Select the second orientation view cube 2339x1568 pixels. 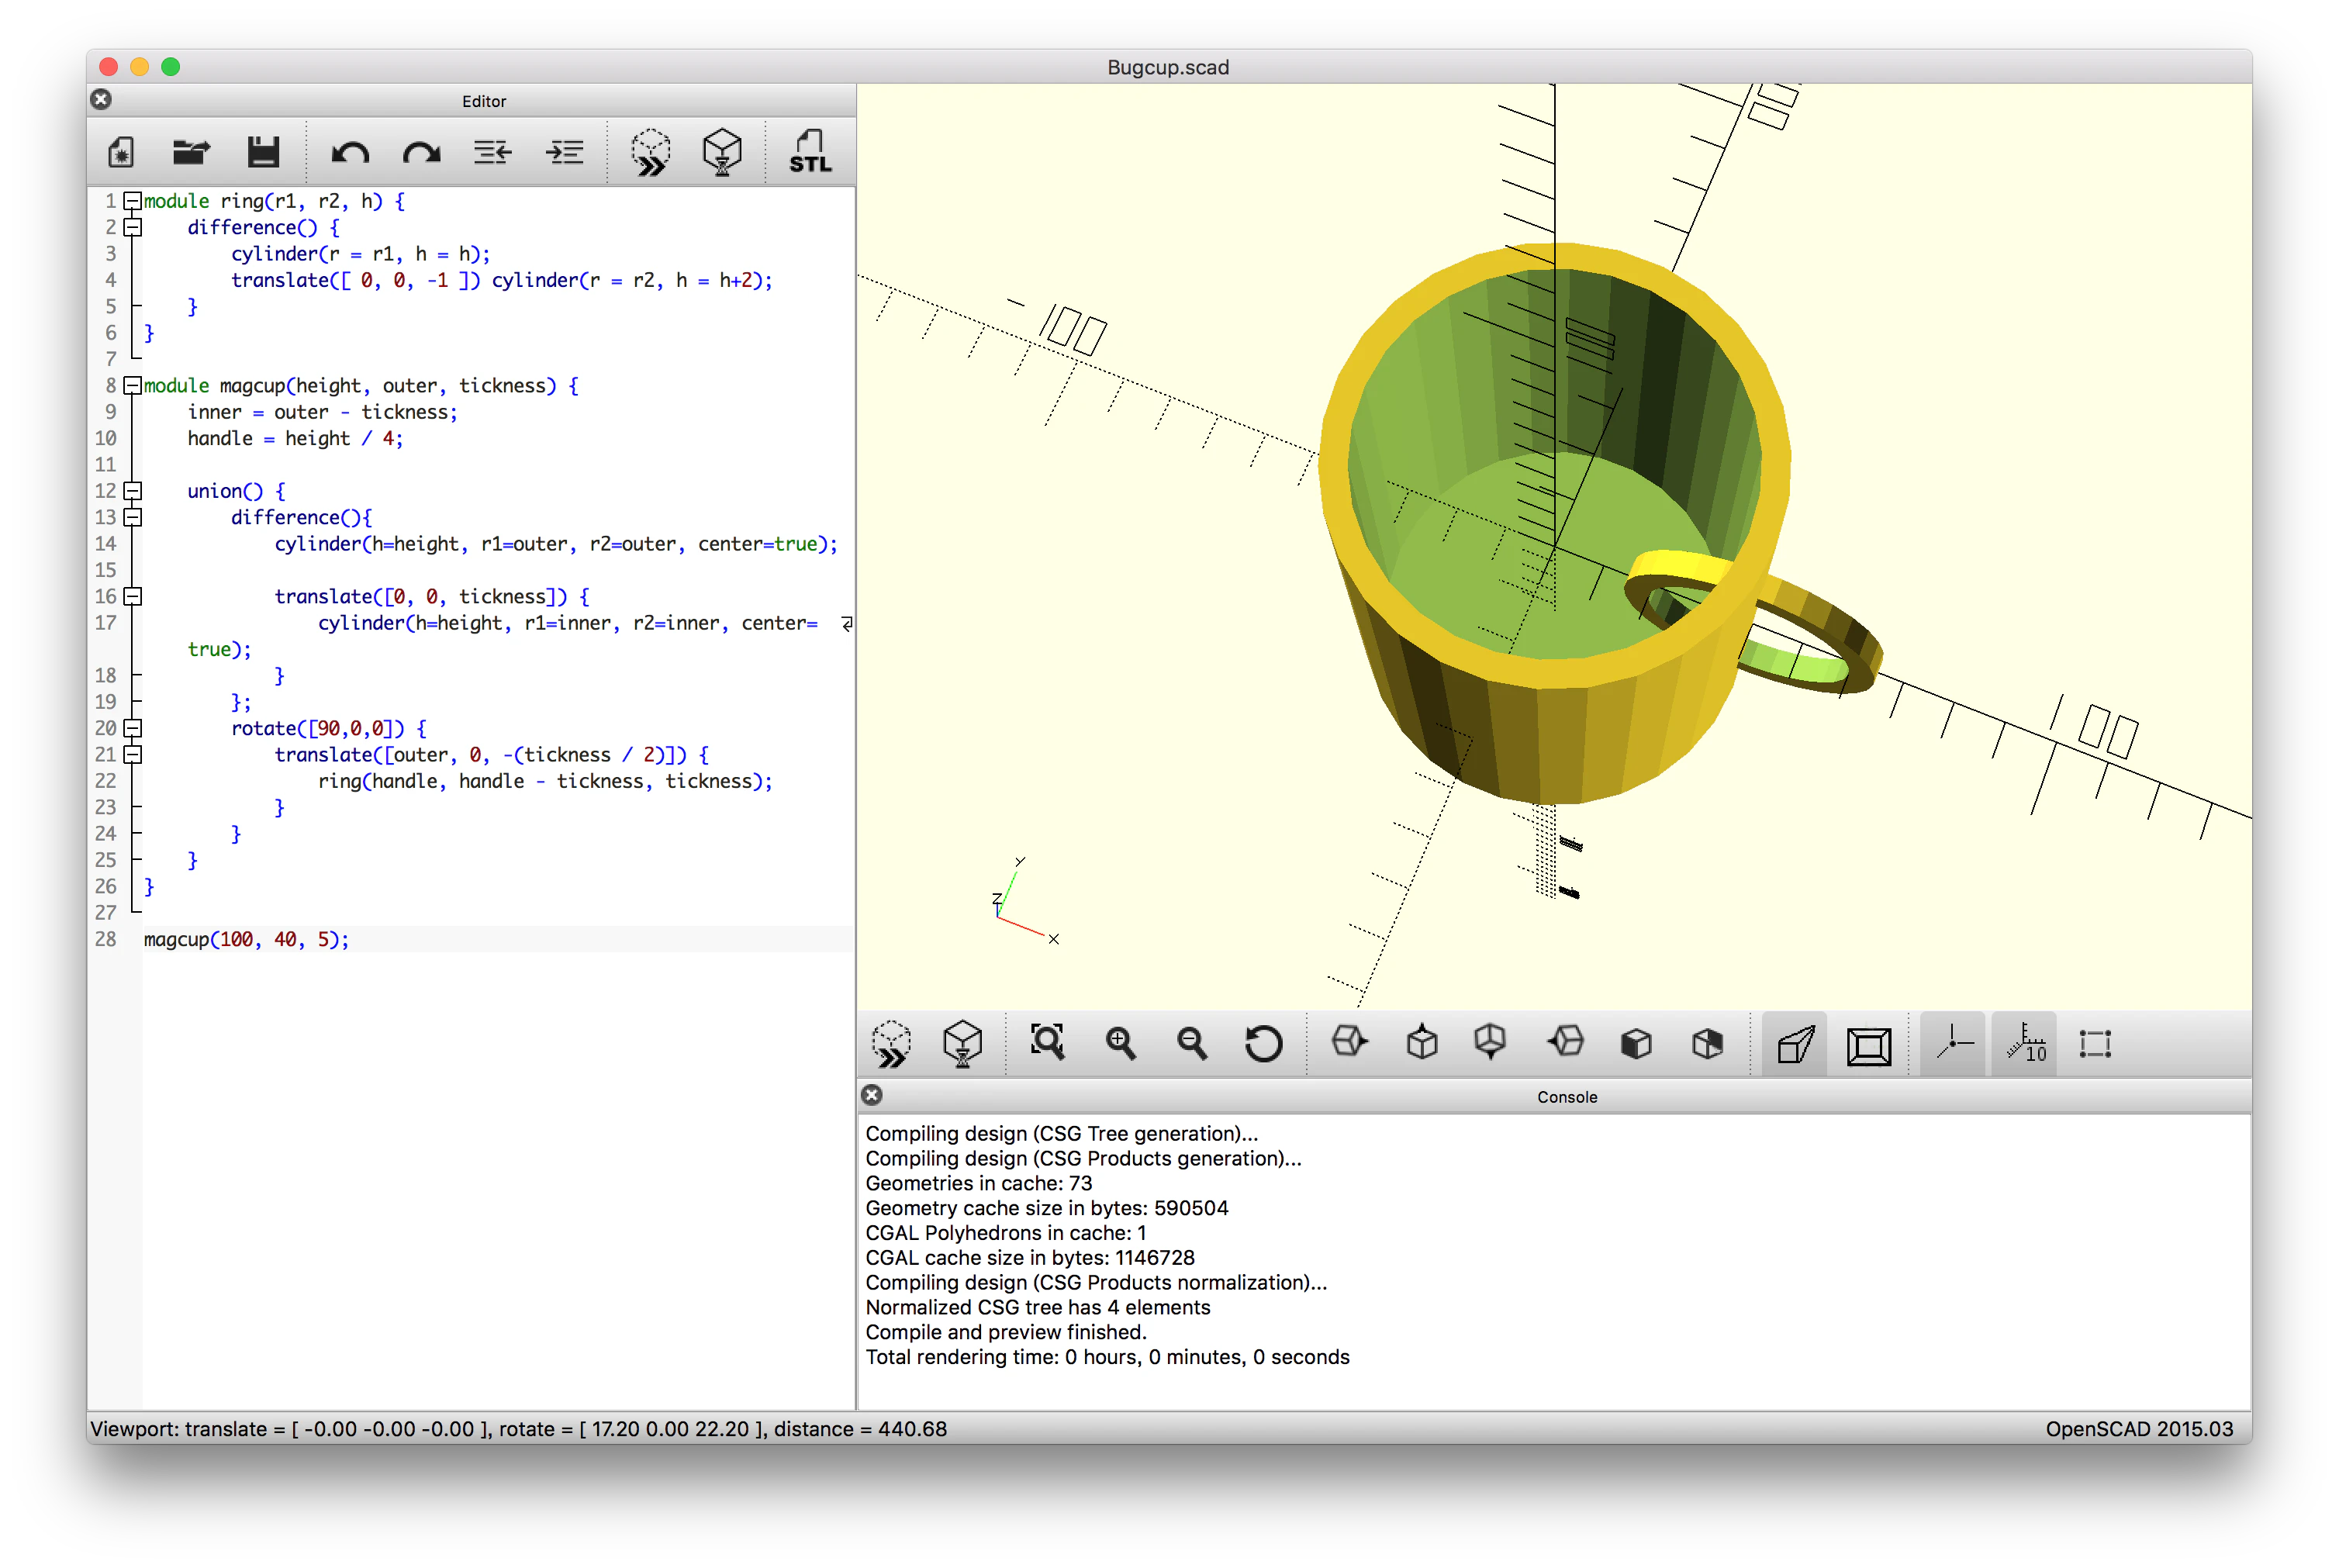[1421, 1043]
